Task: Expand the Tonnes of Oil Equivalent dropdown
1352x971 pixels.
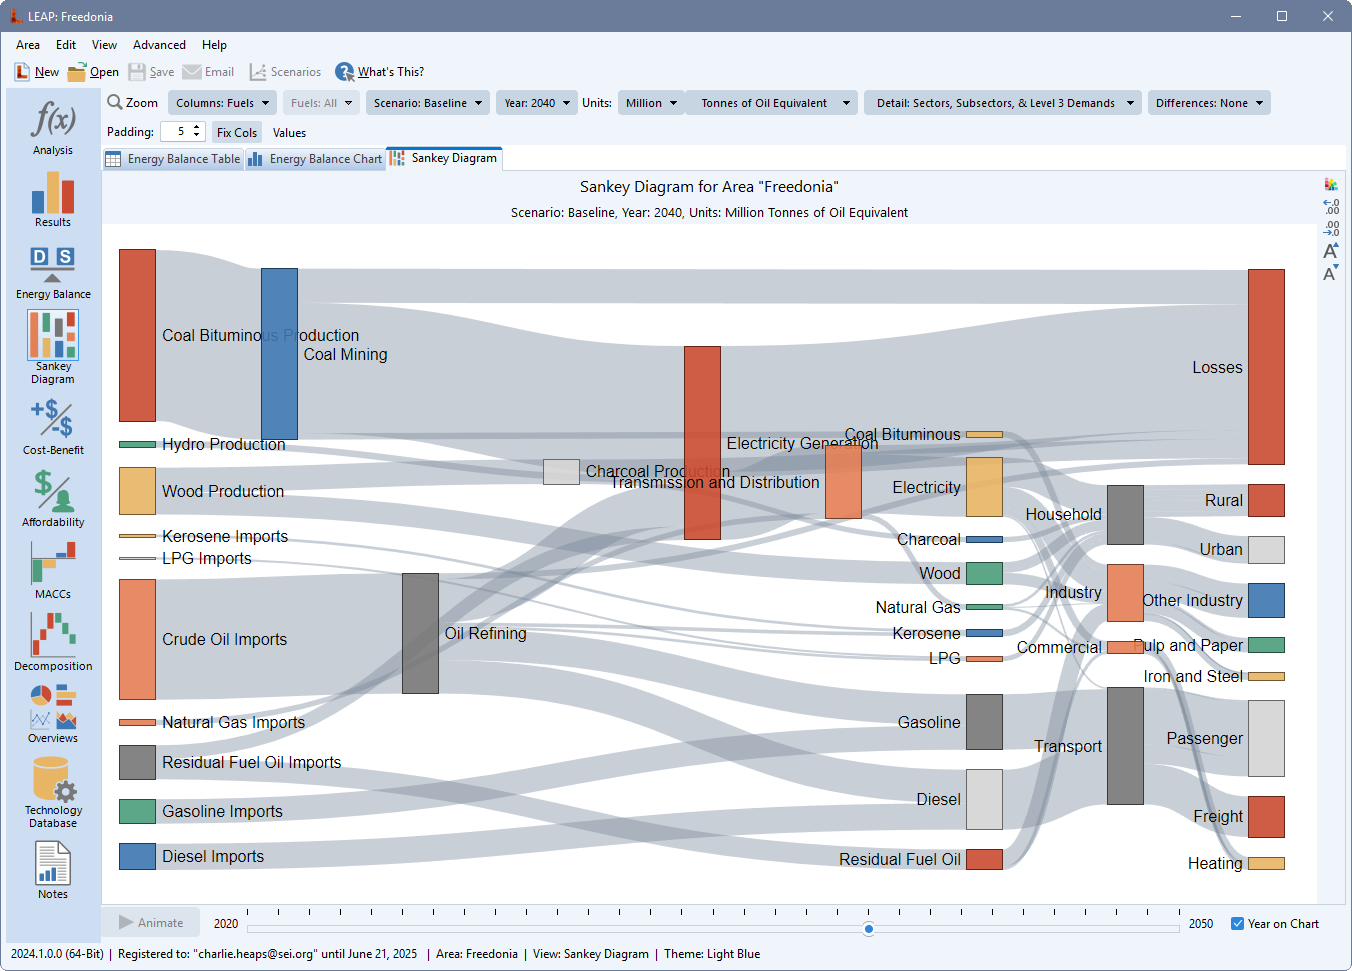Action: (772, 103)
